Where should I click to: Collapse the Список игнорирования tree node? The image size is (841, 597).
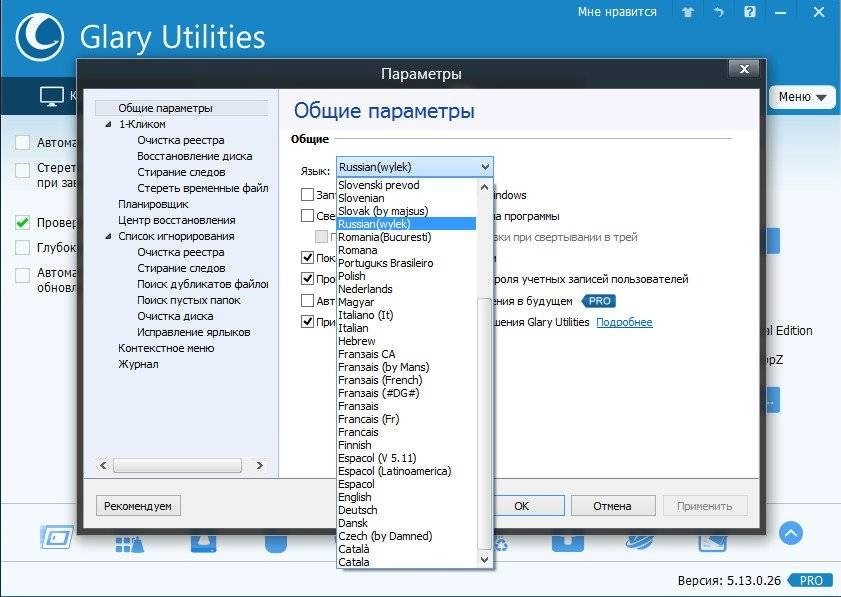[108, 236]
